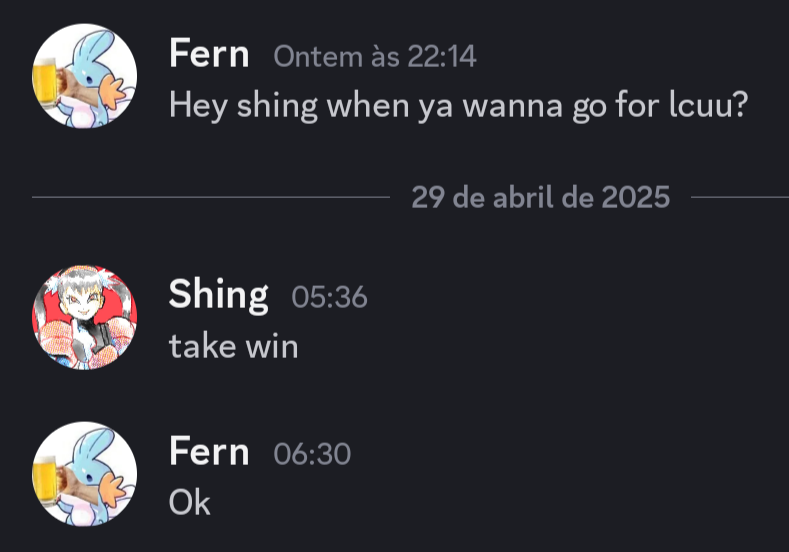Open Fern's avatar beside the Ok message
Screen dimensions: 789x552
(x=85, y=474)
